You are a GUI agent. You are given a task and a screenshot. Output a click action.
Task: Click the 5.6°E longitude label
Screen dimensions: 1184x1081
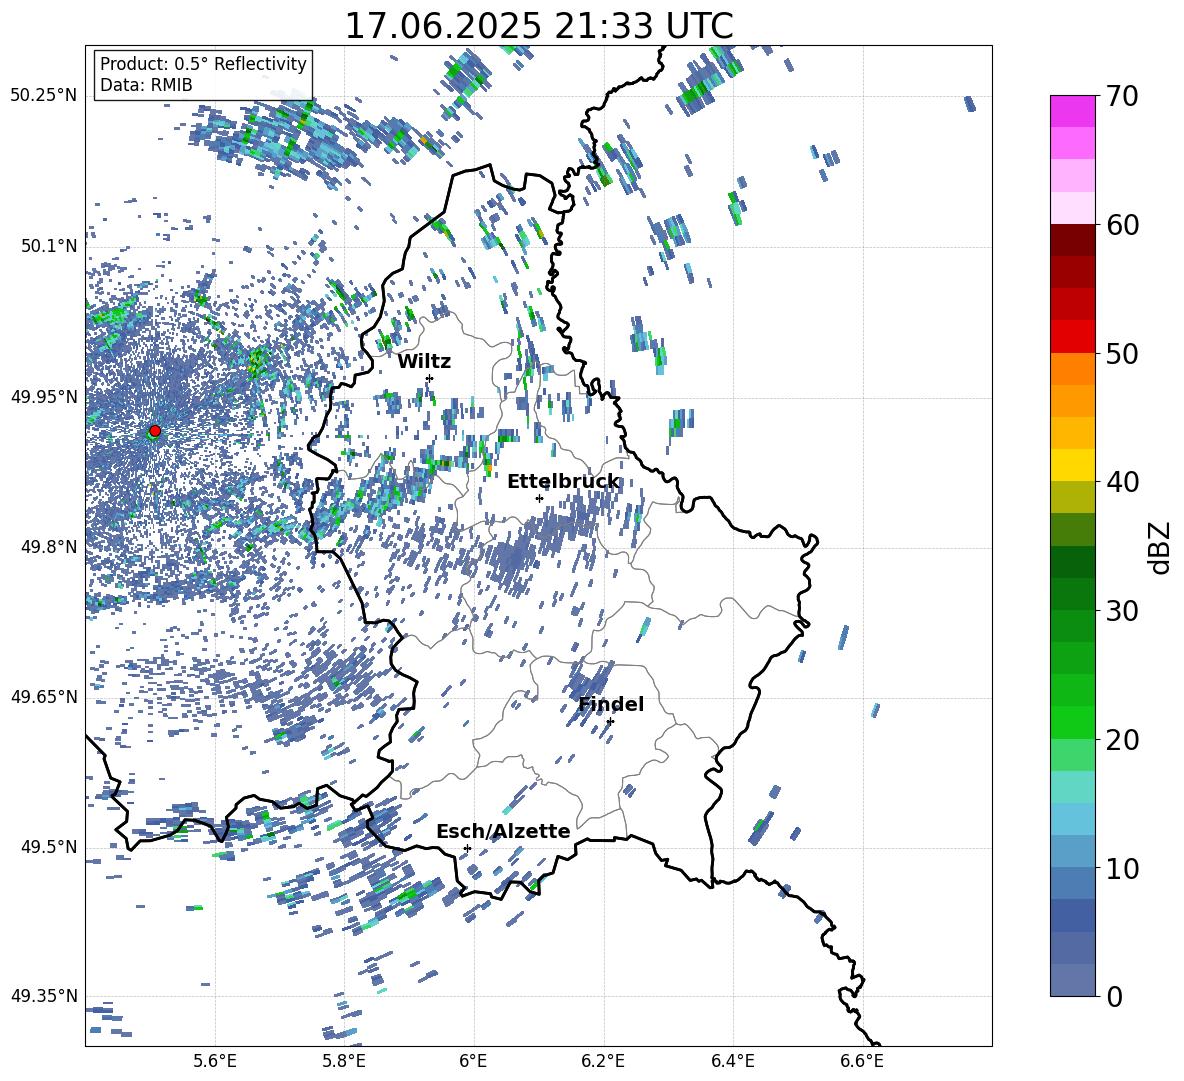tap(215, 1061)
